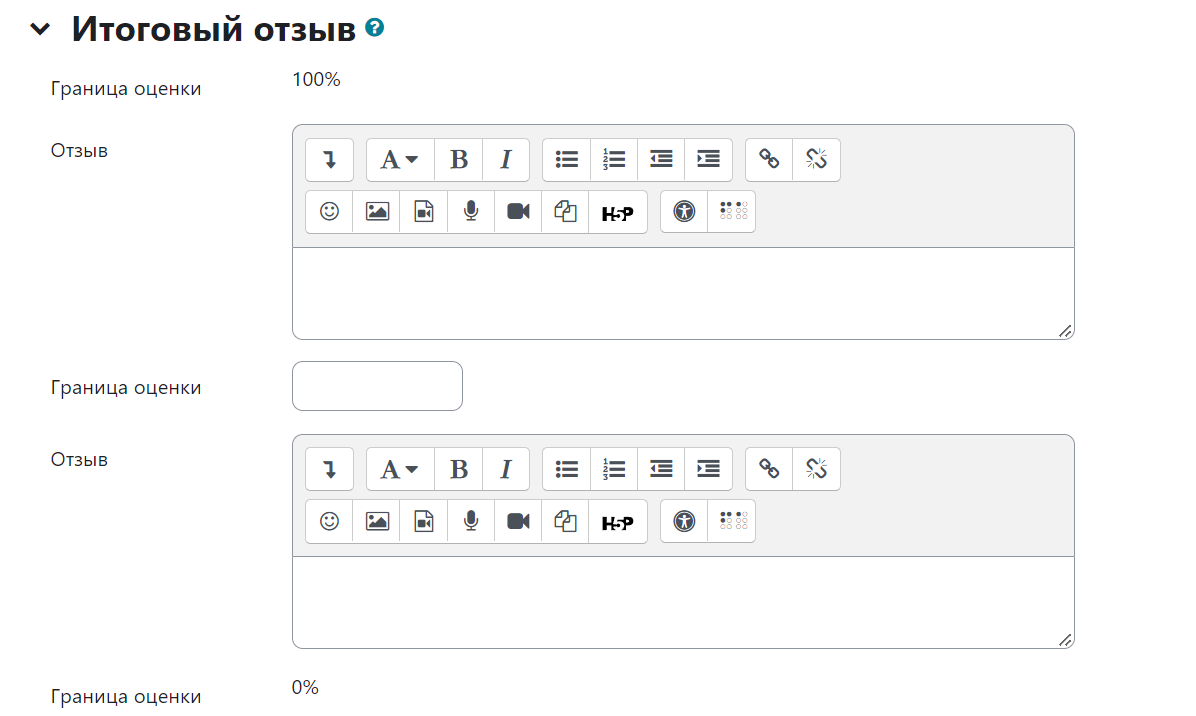This screenshot has height=716, width=1196.
Task: Click the empty Граница оценки input field
Action: point(377,386)
